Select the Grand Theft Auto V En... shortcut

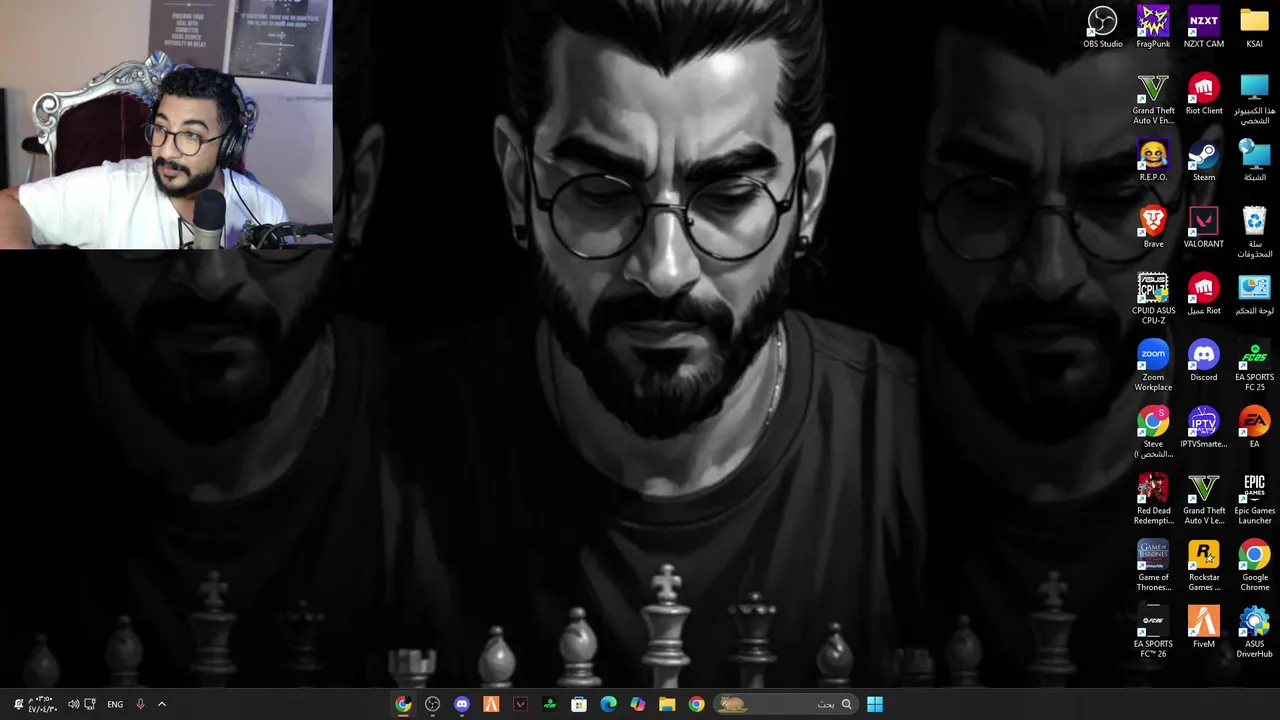pos(1153,99)
